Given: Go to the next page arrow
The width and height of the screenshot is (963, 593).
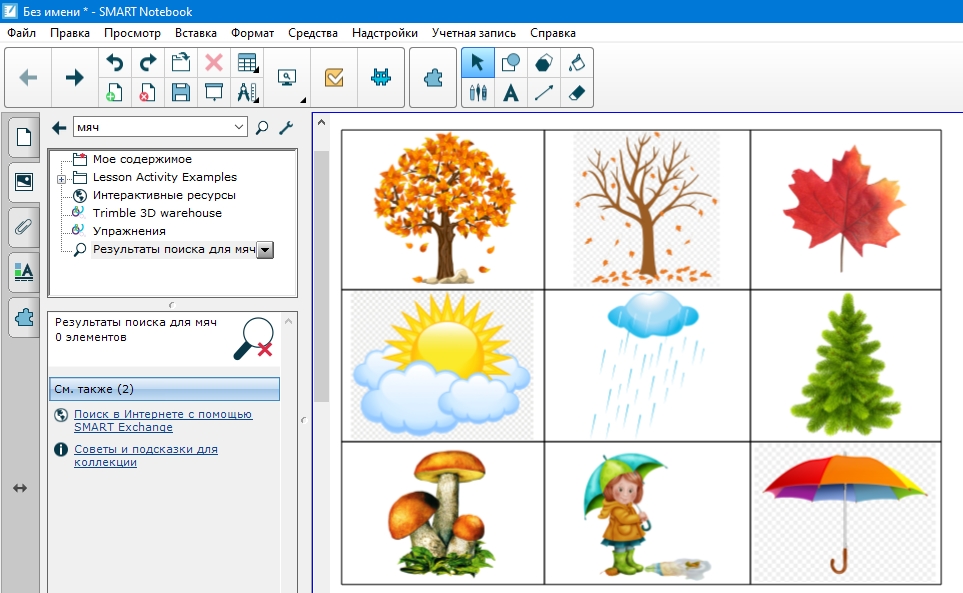Looking at the screenshot, I should (x=74, y=78).
